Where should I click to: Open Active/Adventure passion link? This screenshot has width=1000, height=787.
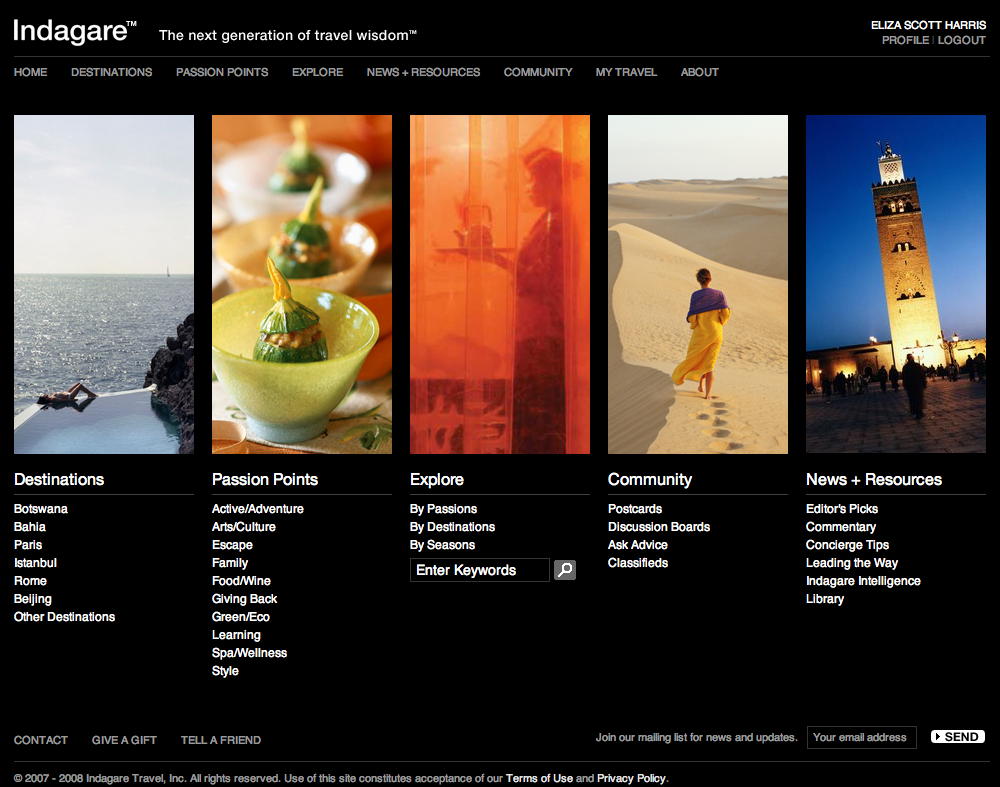click(258, 509)
